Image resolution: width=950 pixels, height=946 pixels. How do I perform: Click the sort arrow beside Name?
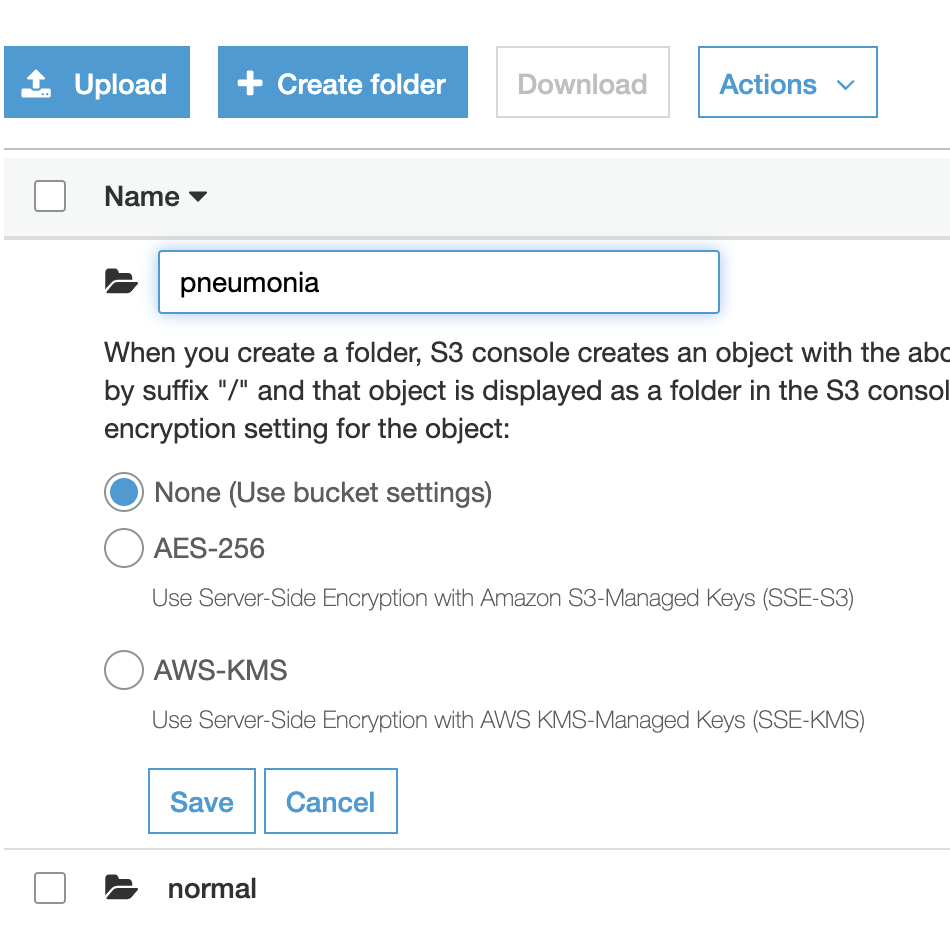tap(198, 197)
